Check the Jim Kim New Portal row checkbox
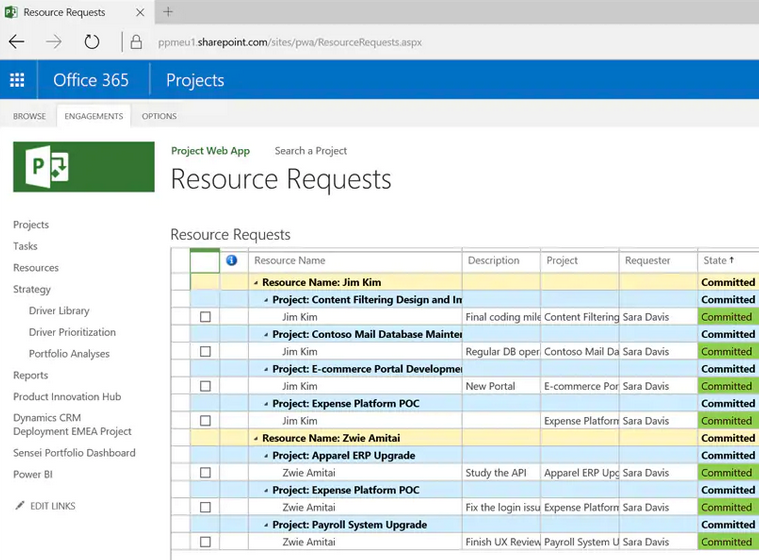The height and width of the screenshot is (560, 759). (205, 386)
